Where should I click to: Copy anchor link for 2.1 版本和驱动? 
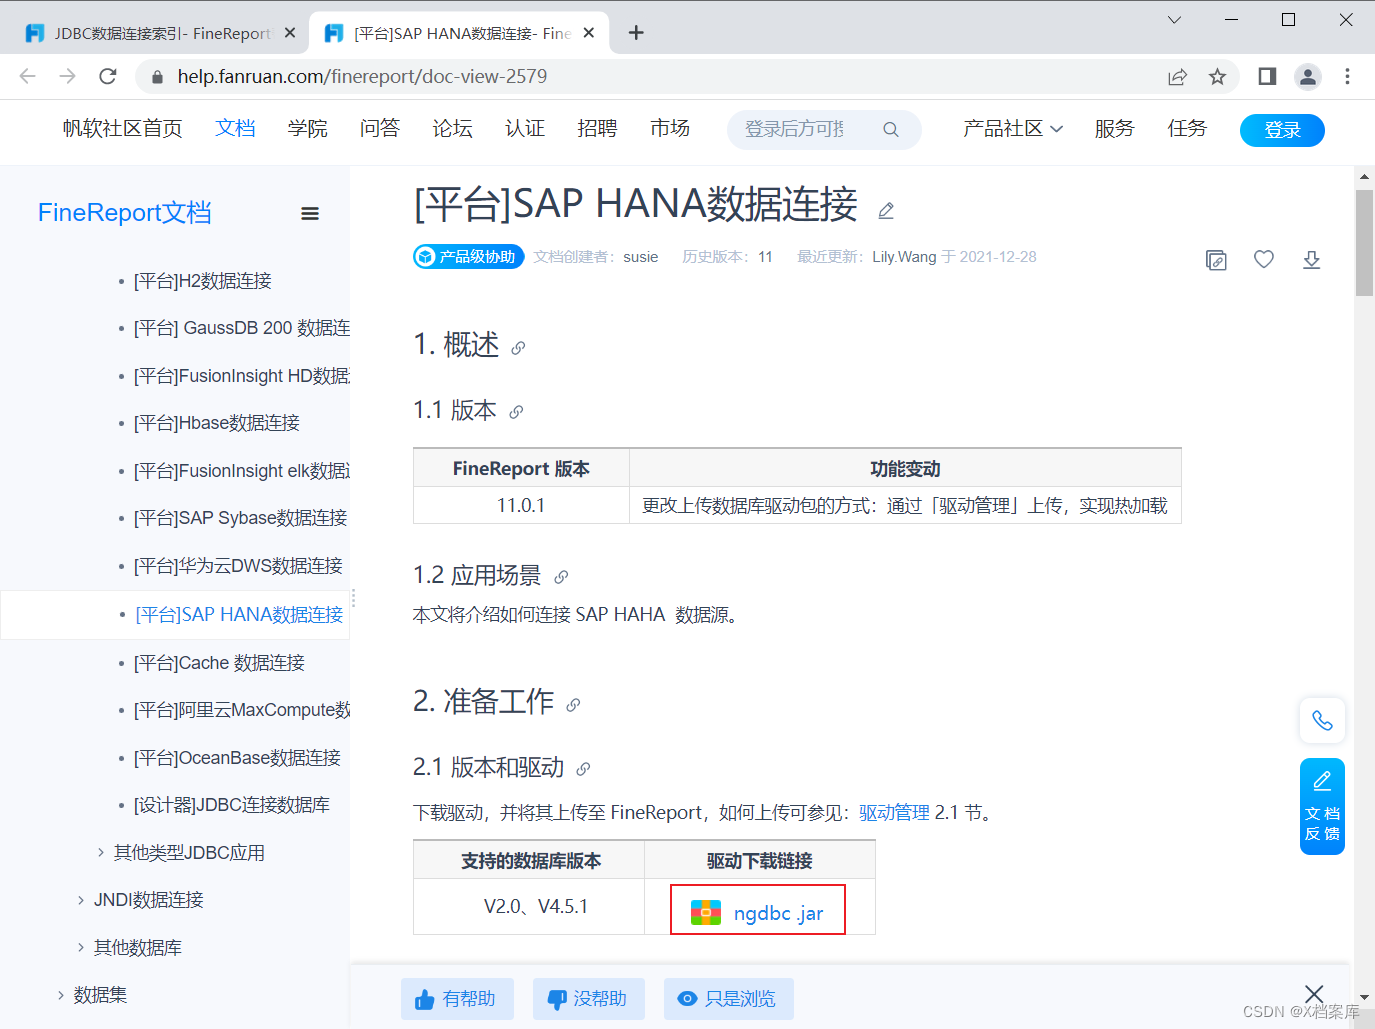tap(583, 769)
